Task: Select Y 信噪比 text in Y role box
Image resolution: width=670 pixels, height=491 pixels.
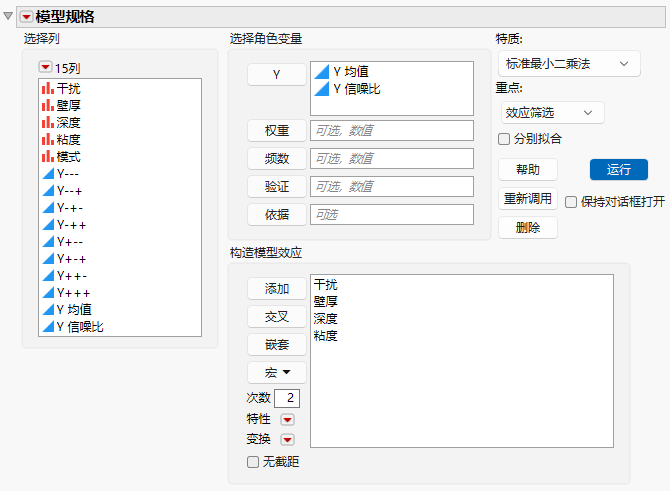Action: [x=357, y=89]
